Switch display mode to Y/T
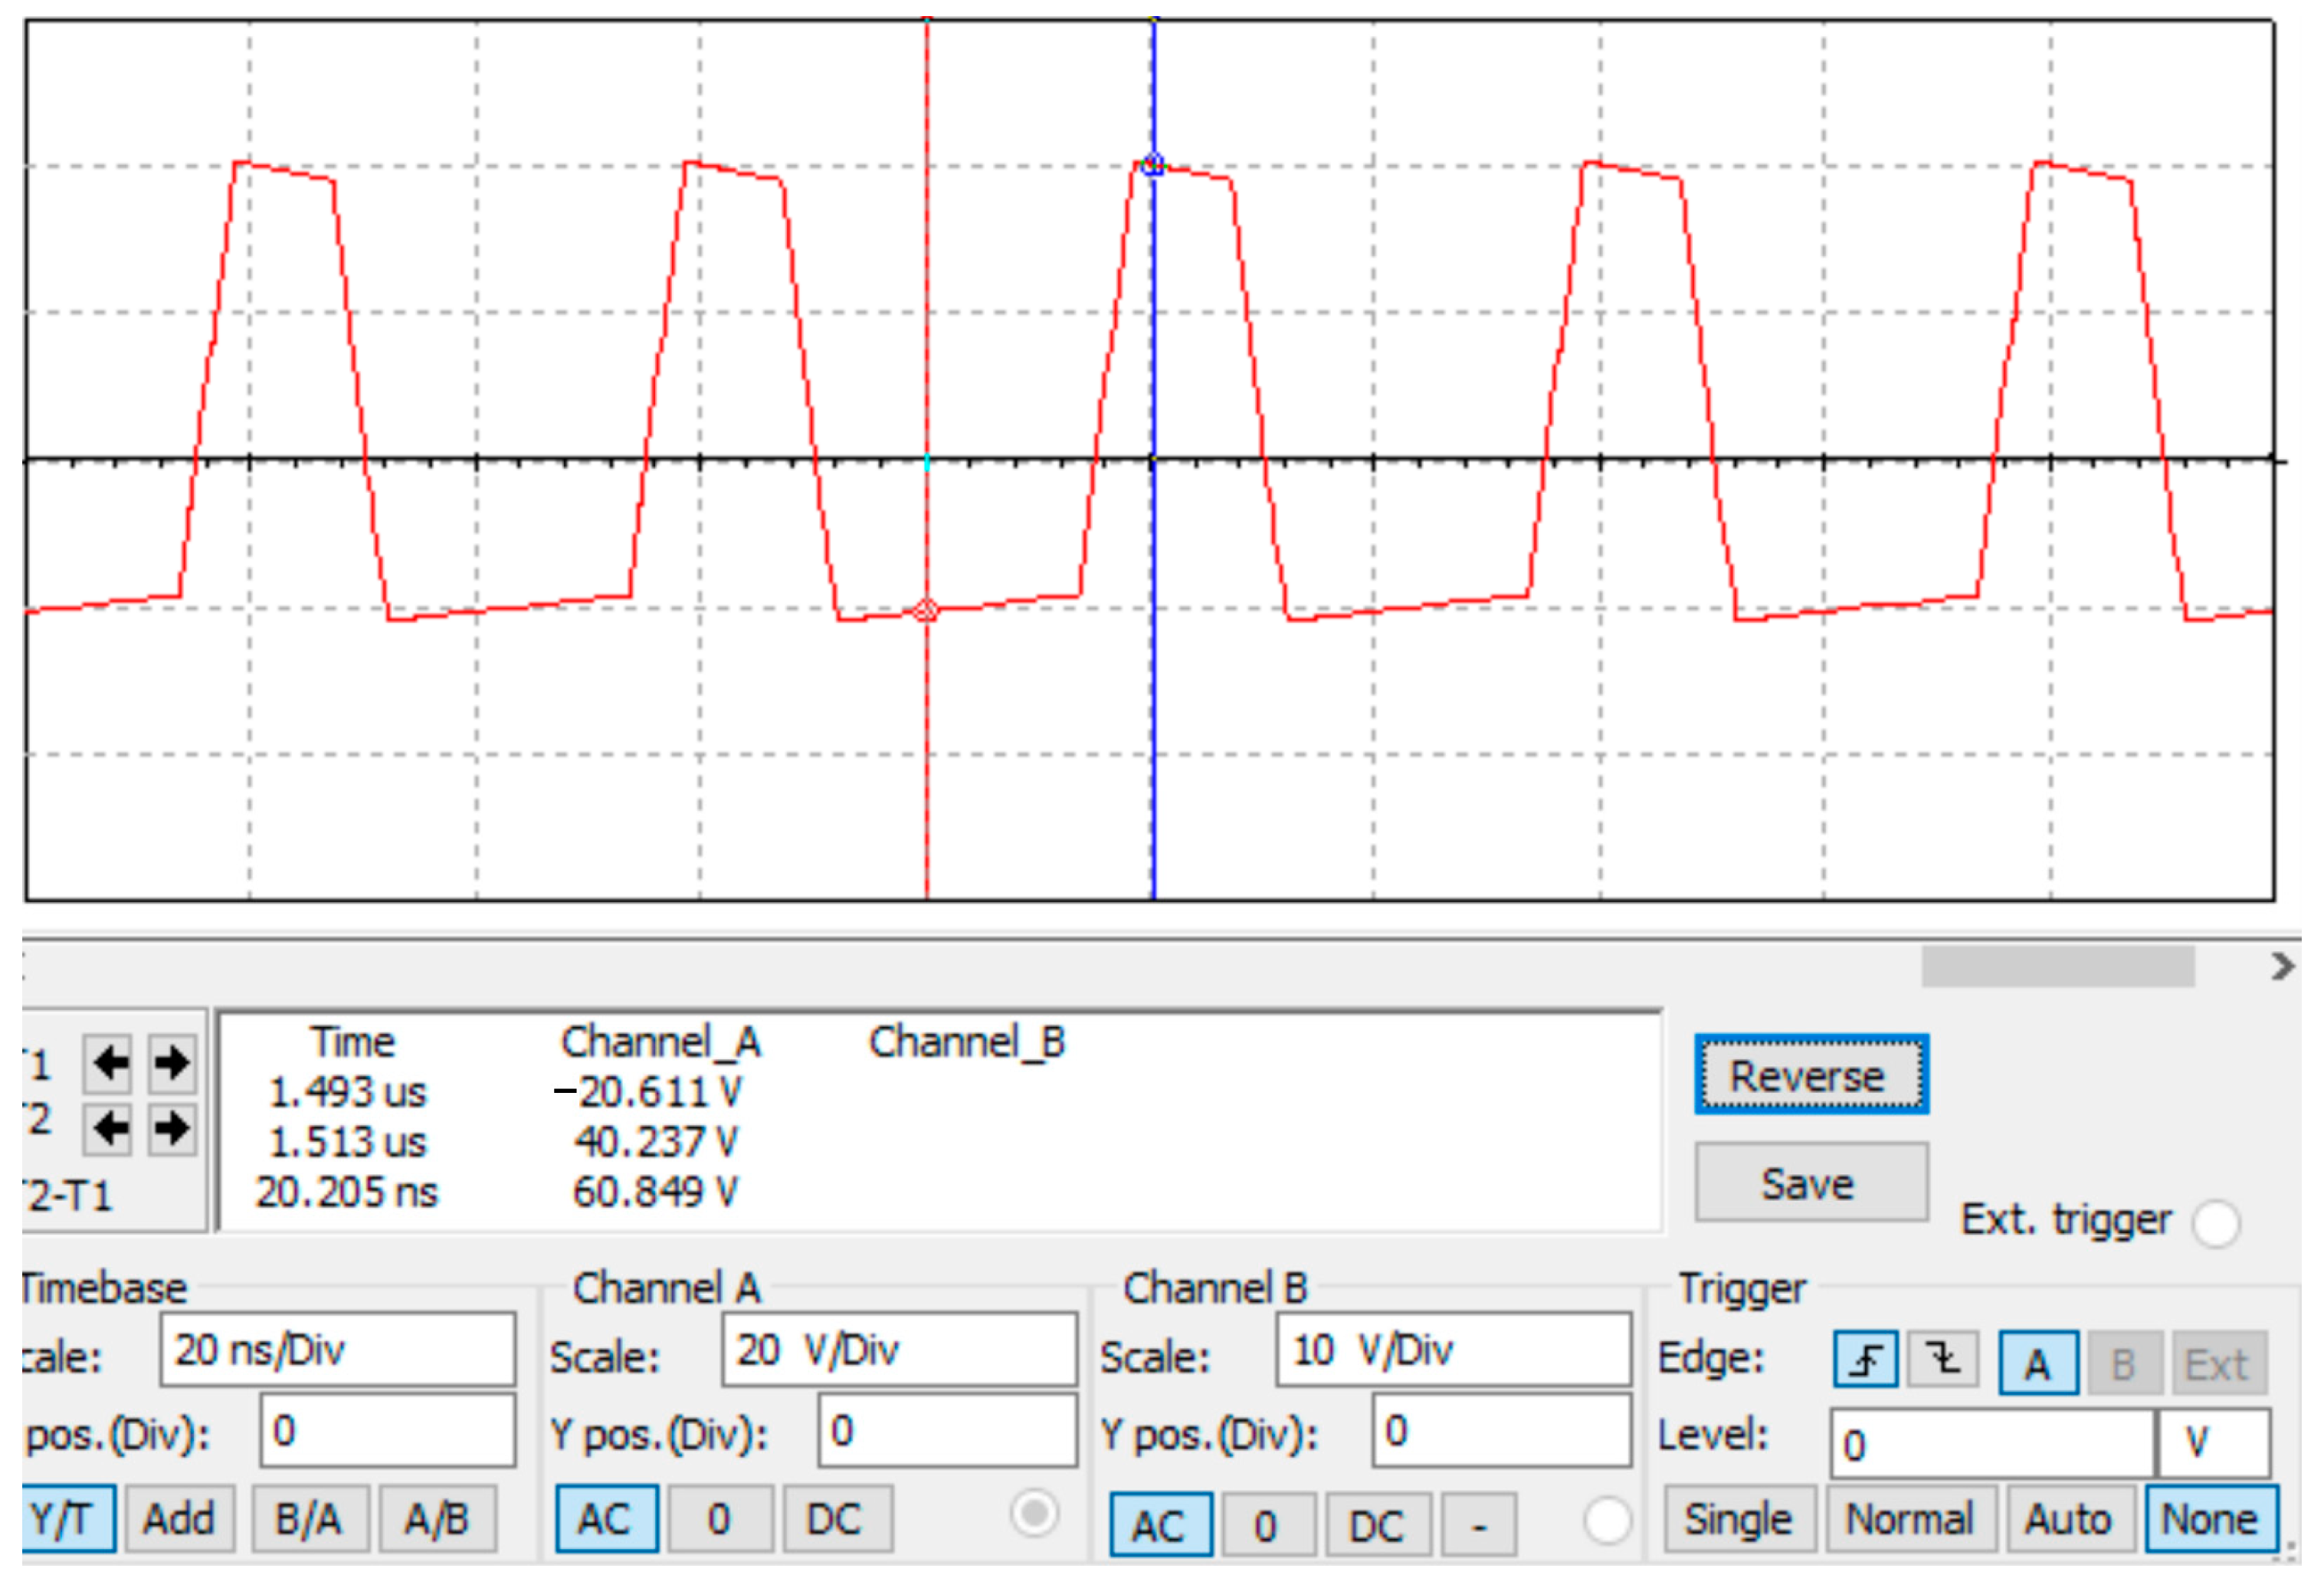Screen dimensions: 2324x1588 68,1519
